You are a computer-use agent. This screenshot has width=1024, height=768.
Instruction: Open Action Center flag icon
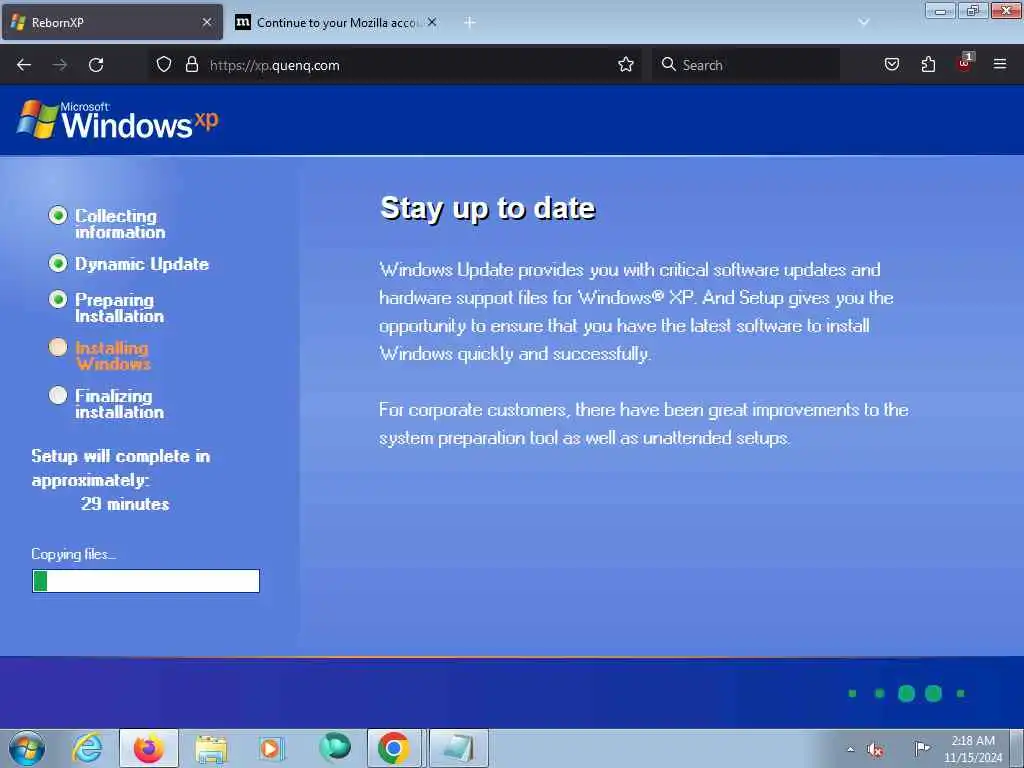921,748
